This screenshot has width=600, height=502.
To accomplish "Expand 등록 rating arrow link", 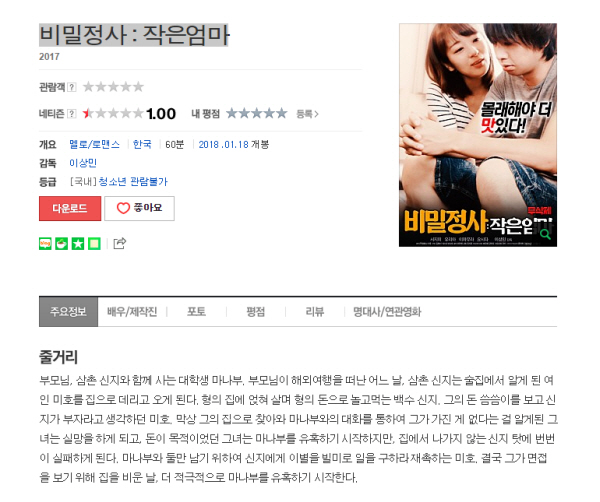I will tap(307, 114).
